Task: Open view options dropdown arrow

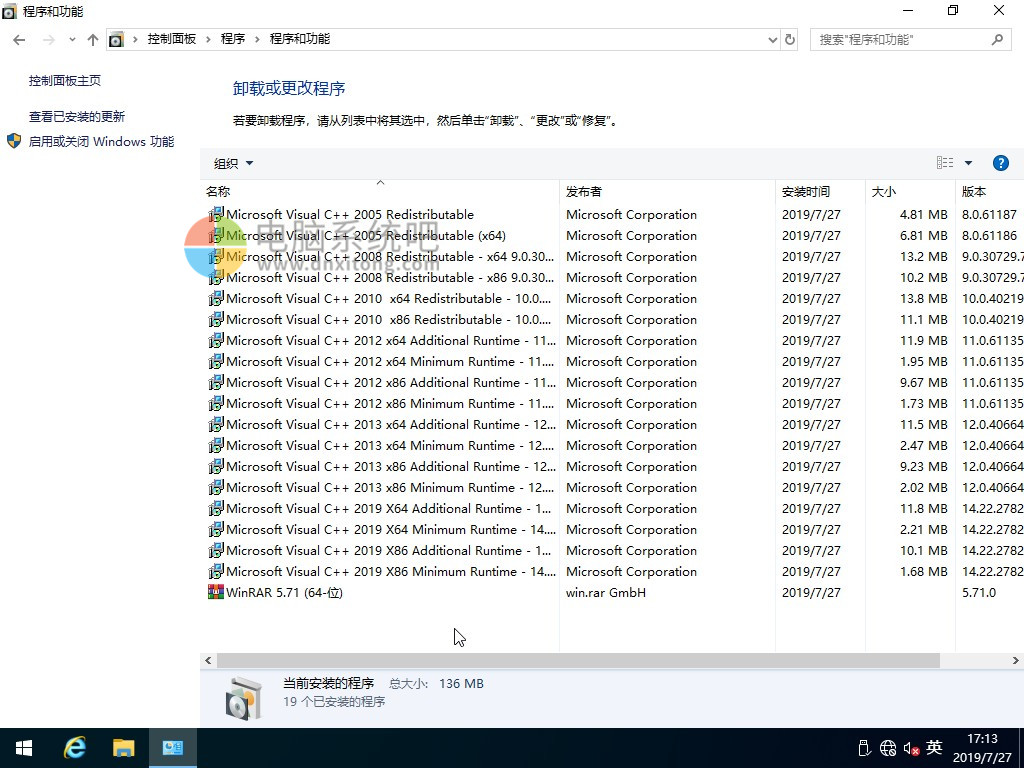Action: coord(968,163)
